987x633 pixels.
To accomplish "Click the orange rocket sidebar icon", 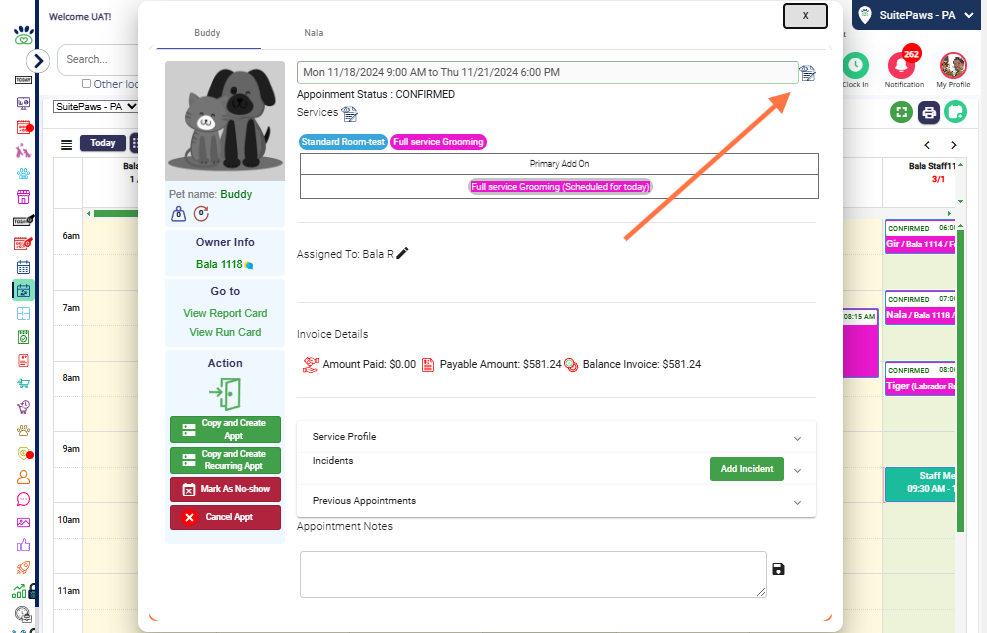I will (23, 568).
